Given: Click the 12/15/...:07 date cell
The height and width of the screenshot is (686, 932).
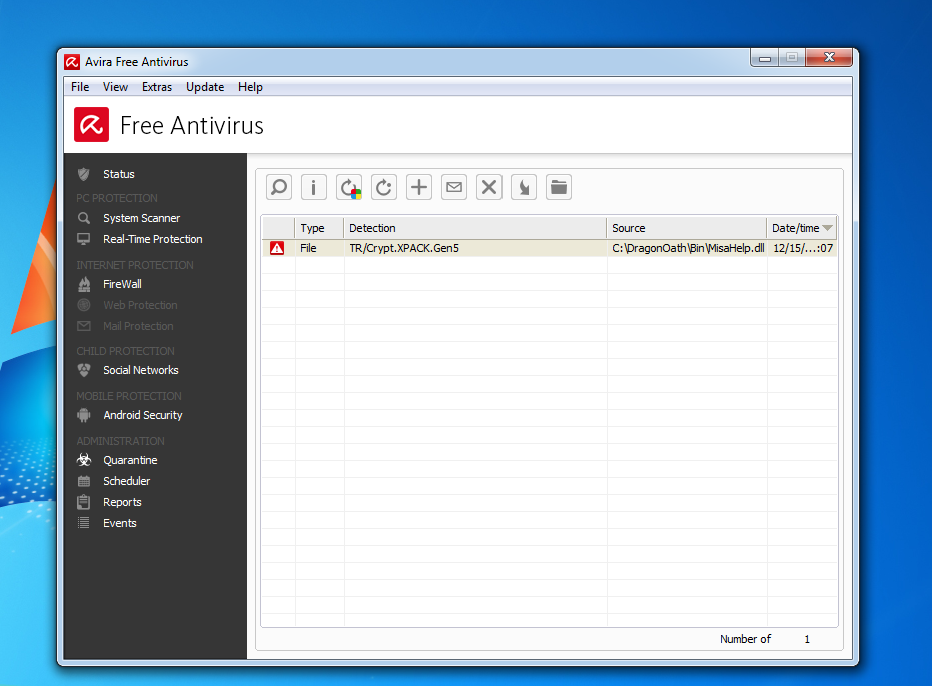Looking at the screenshot, I should click(x=802, y=248).
